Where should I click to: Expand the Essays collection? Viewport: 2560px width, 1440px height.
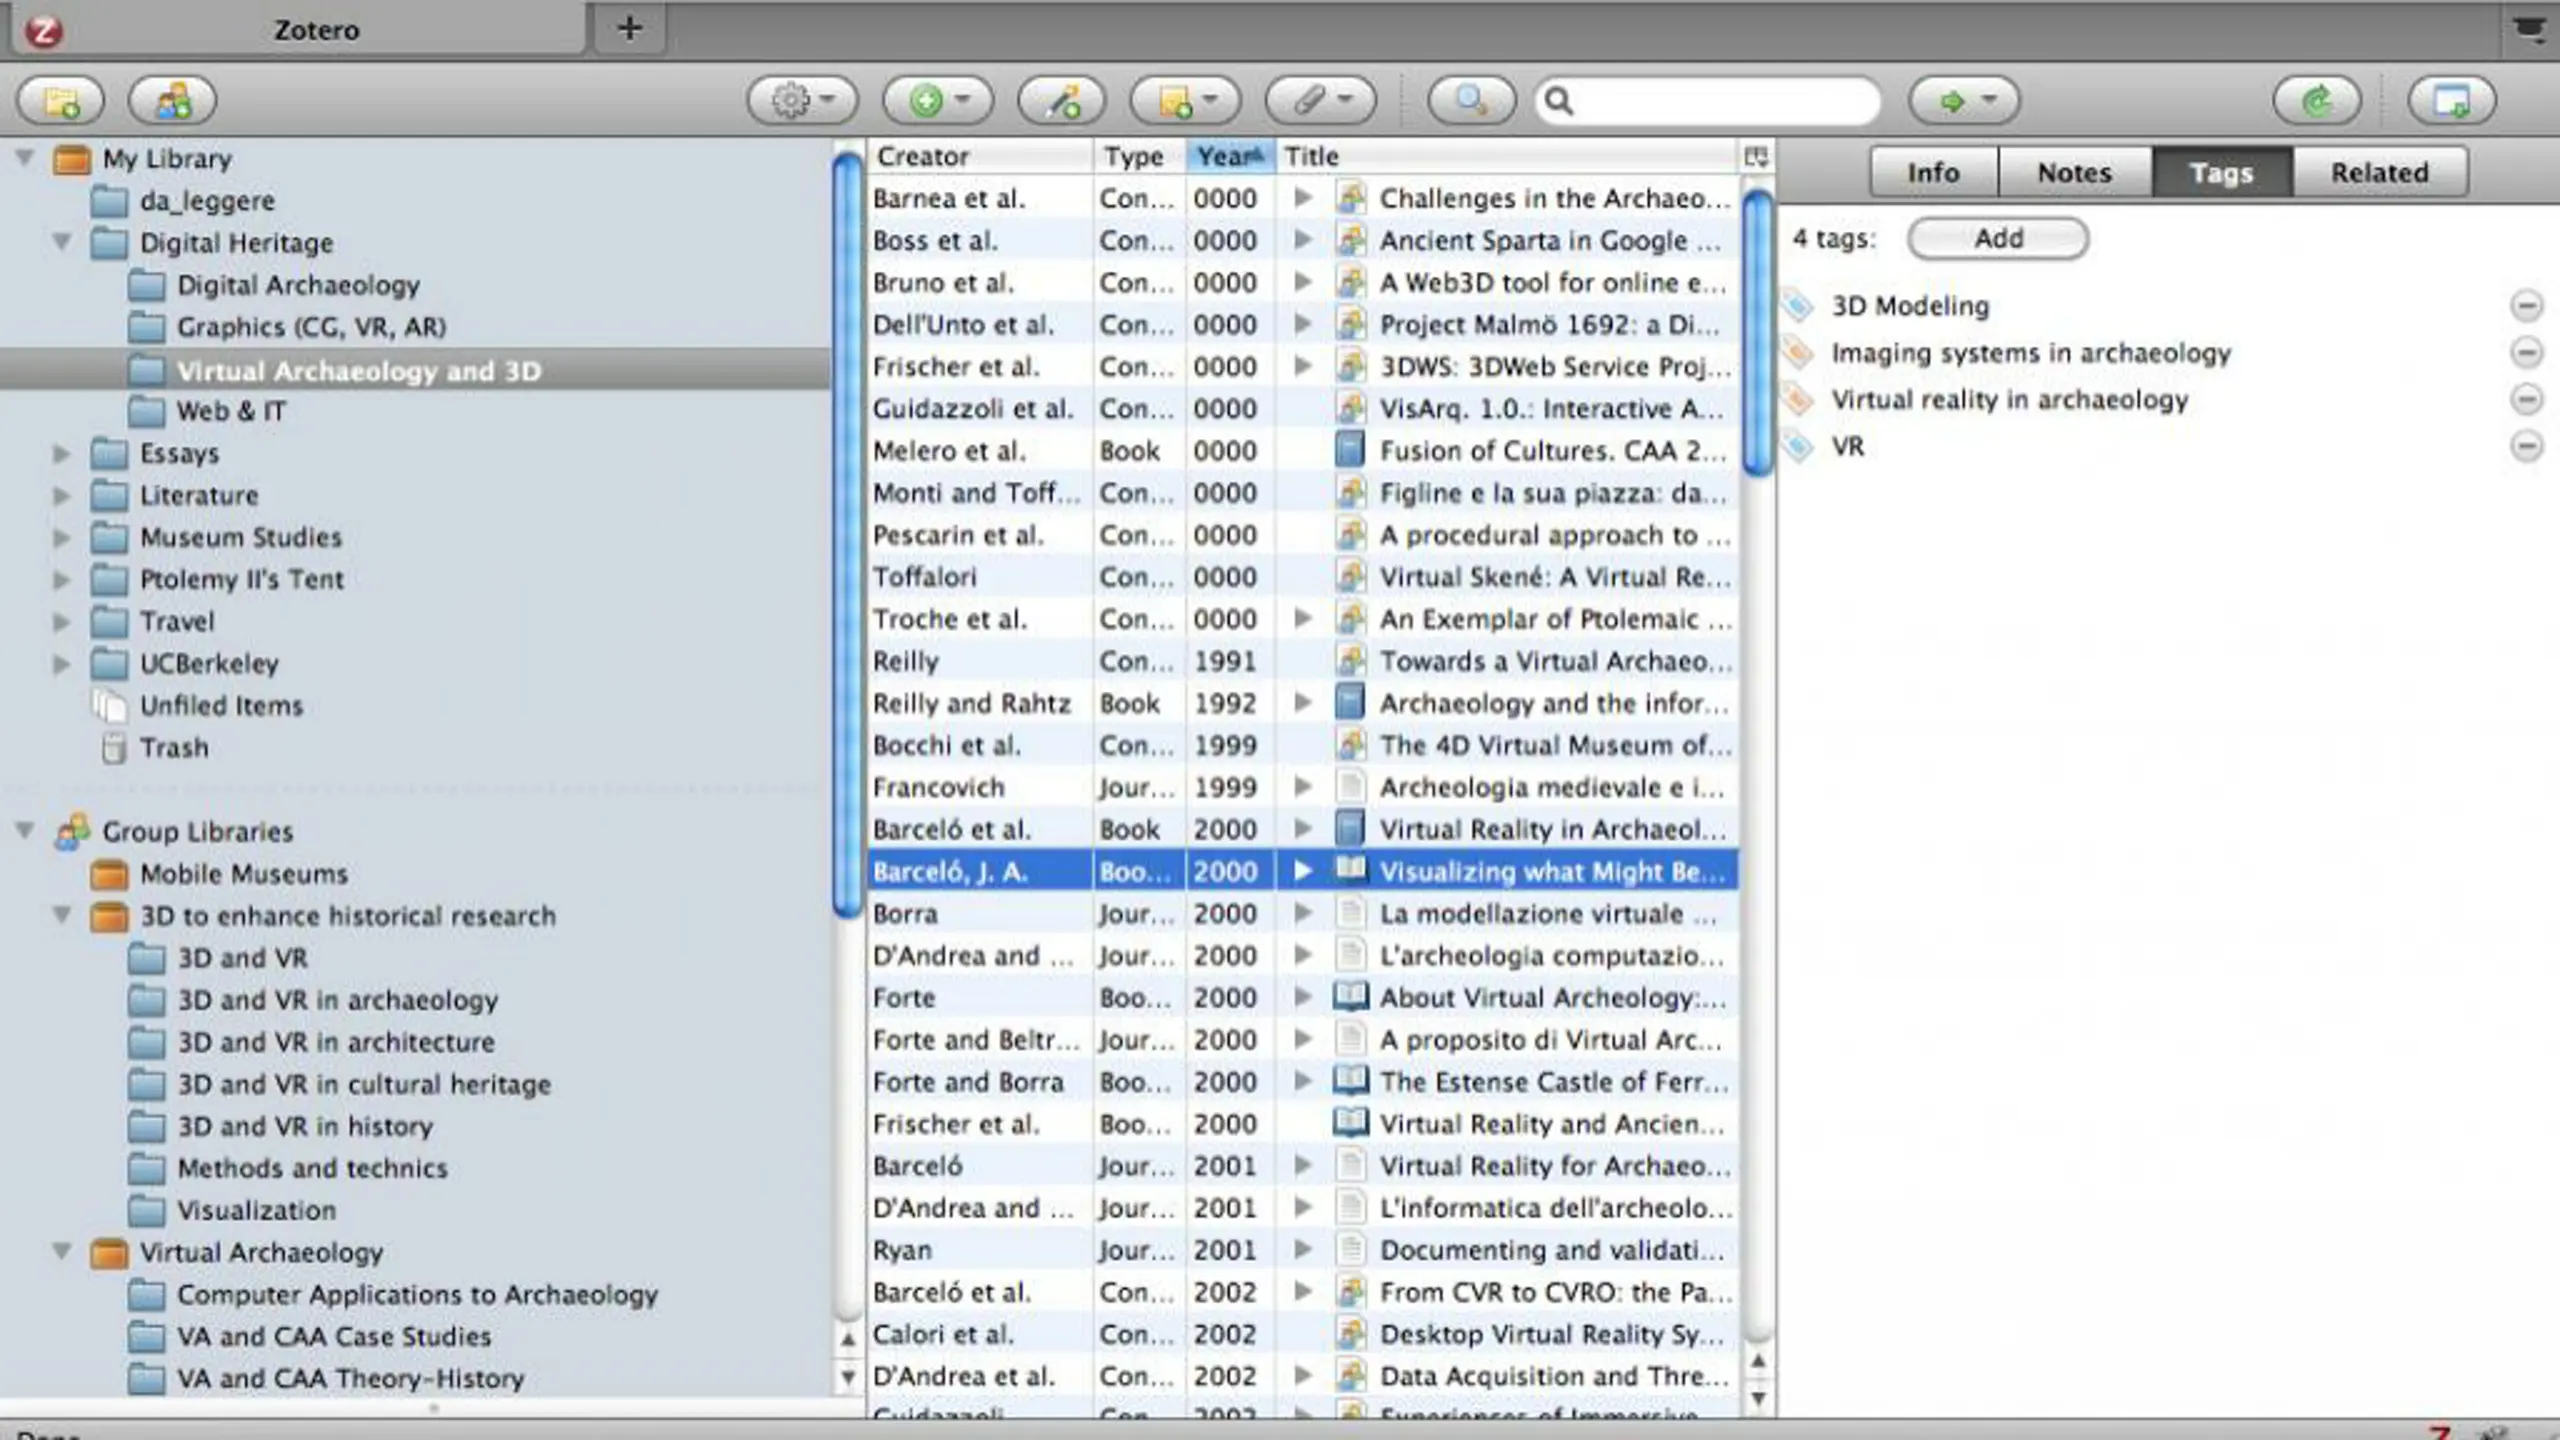point(62,453)
